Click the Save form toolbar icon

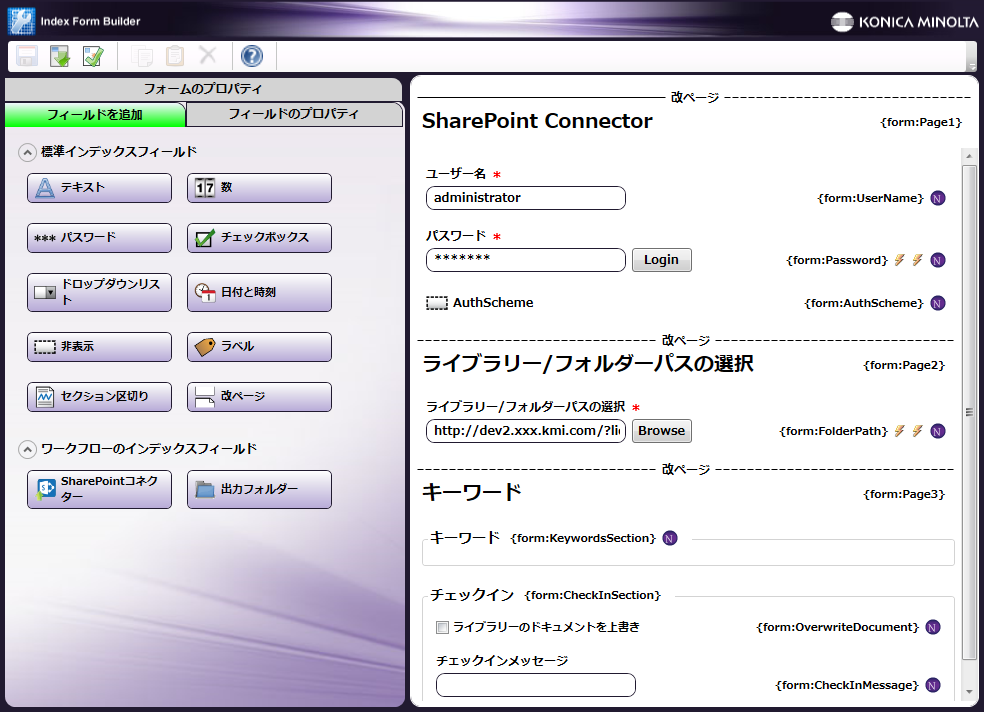[x=27, y=56]
